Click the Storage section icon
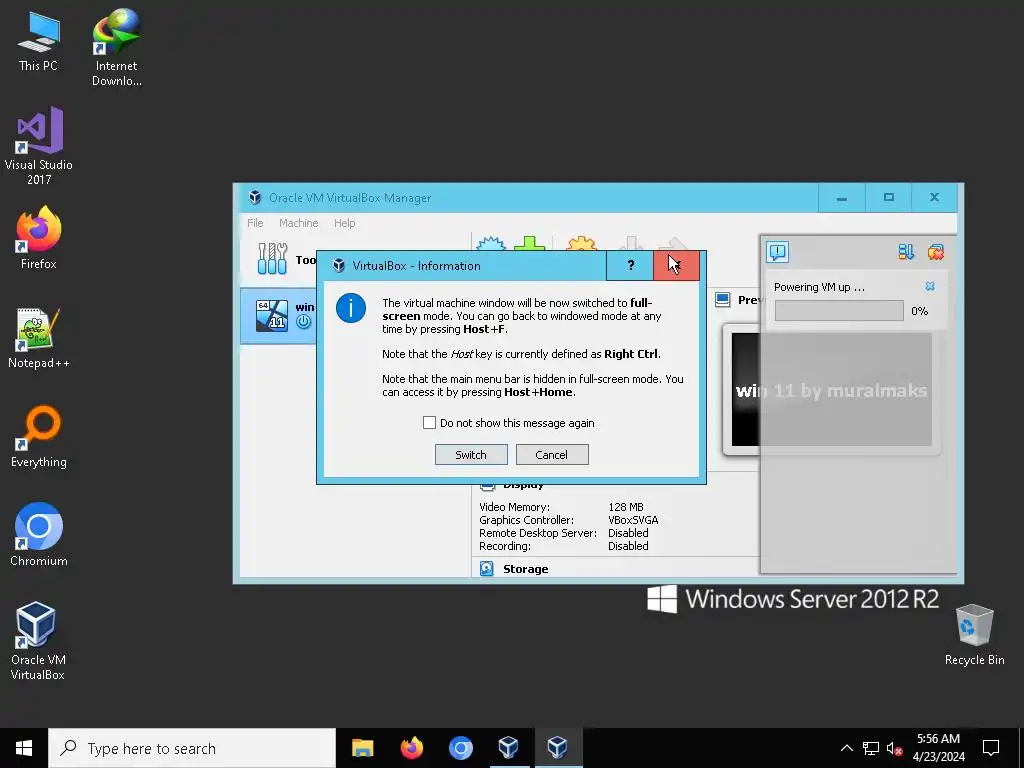 [487, 569]
